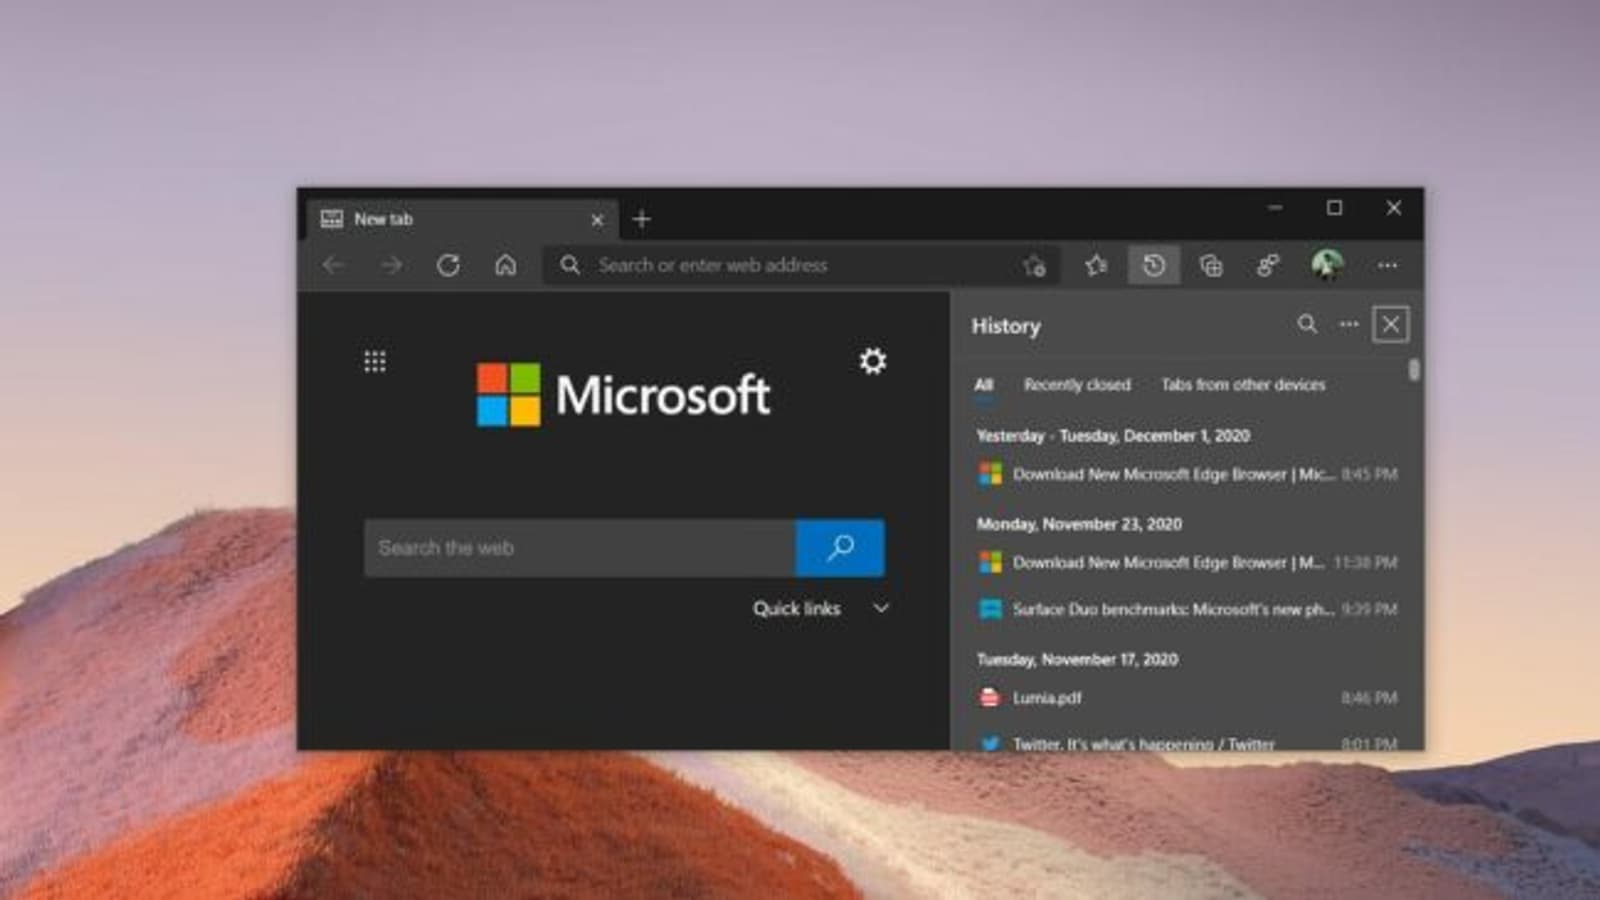Open Lumia.pdf history entry
The width and height of the screenshot is (1600, 900).
click(x=1187, y=698)
